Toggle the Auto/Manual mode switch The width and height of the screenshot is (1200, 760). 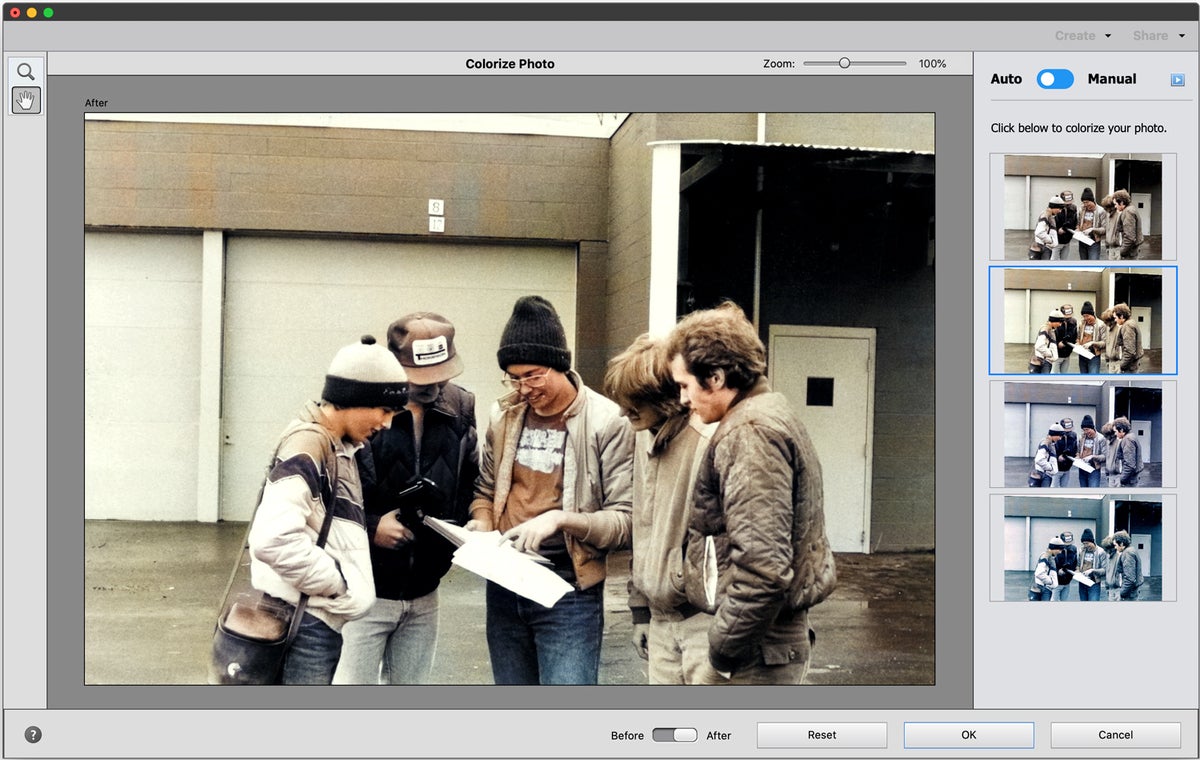pyautogui.click(x=1055, y=79)
